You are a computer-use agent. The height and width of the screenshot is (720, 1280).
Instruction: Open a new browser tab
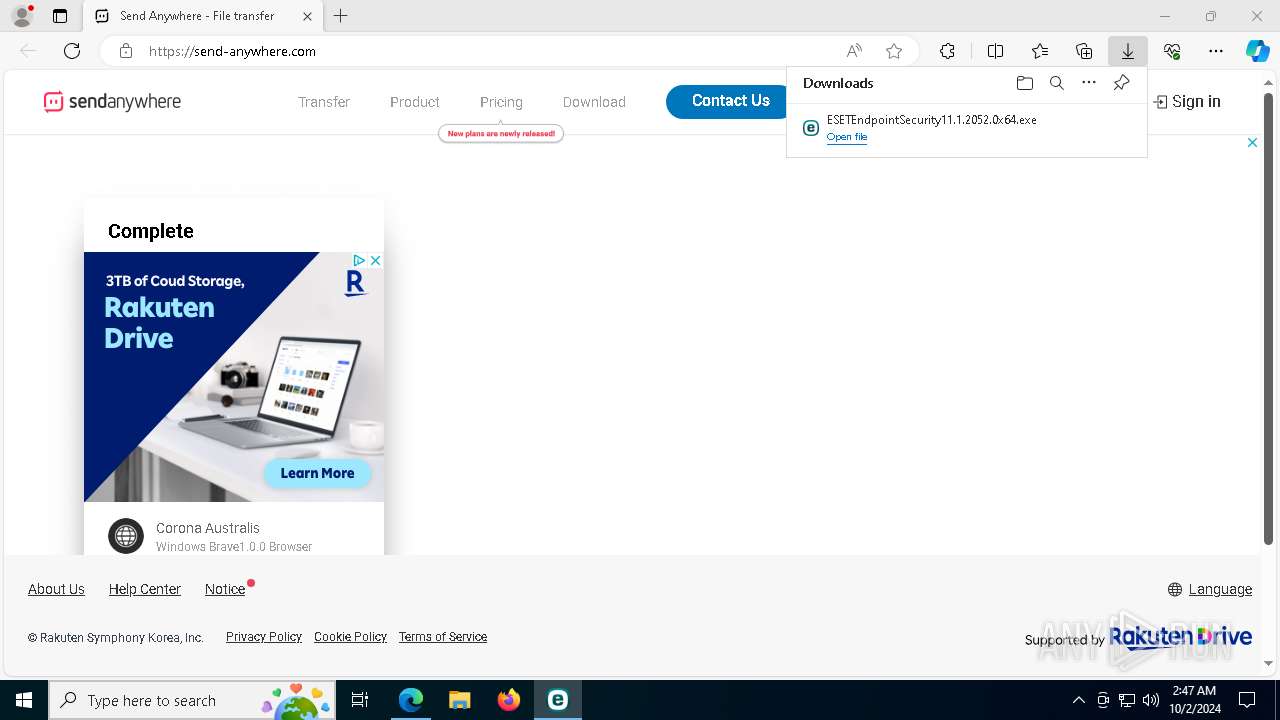click(x=341, y=16)
